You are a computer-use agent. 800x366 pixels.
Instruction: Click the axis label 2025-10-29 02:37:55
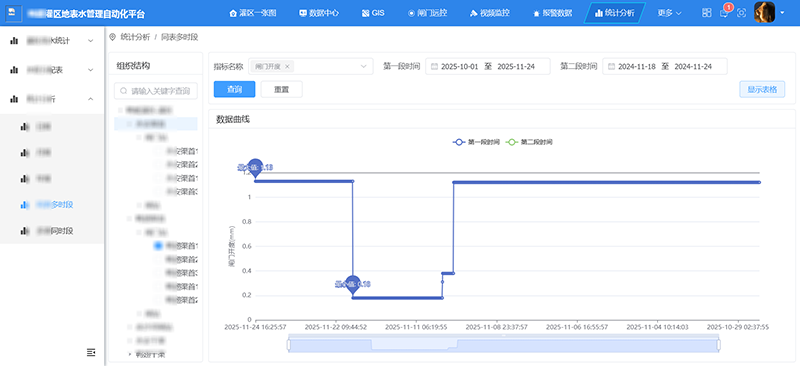pyautogui.click(x=738, y=327)
